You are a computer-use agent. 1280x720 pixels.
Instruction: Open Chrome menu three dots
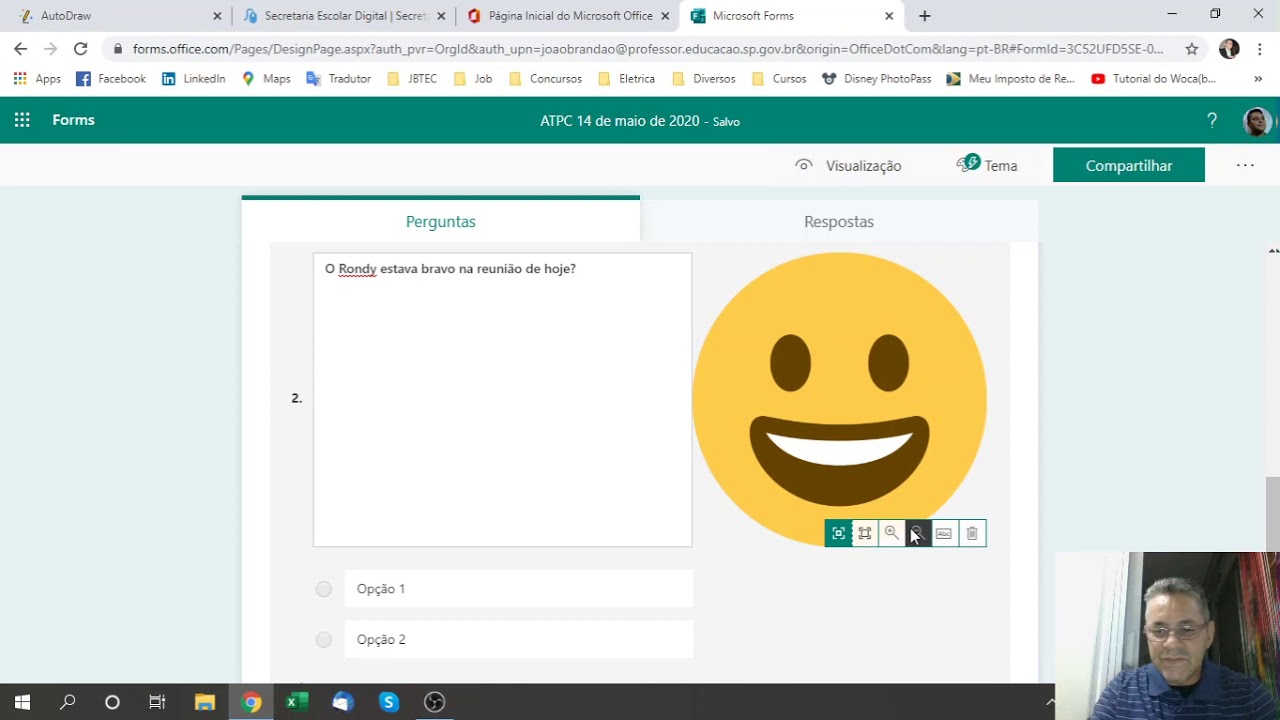[1259, 49]
